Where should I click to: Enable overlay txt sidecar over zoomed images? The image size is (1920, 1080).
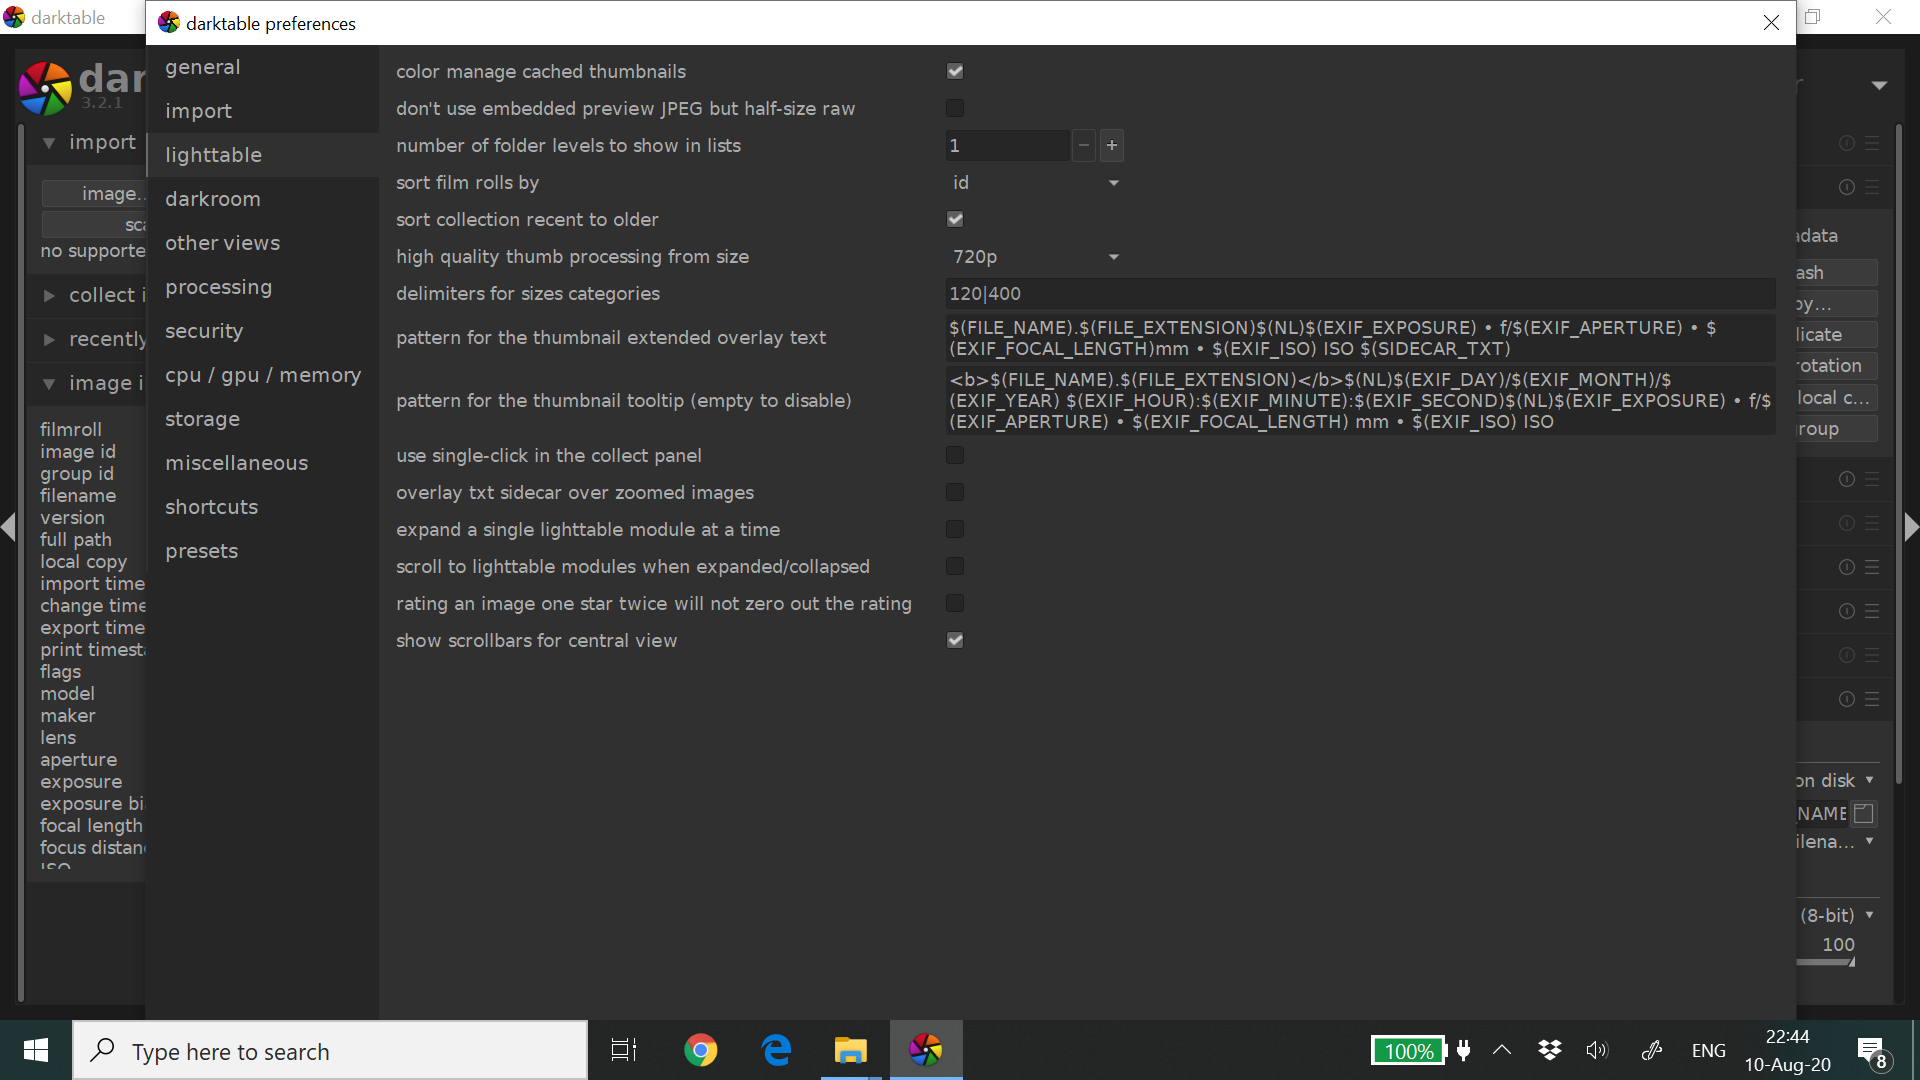955,492
